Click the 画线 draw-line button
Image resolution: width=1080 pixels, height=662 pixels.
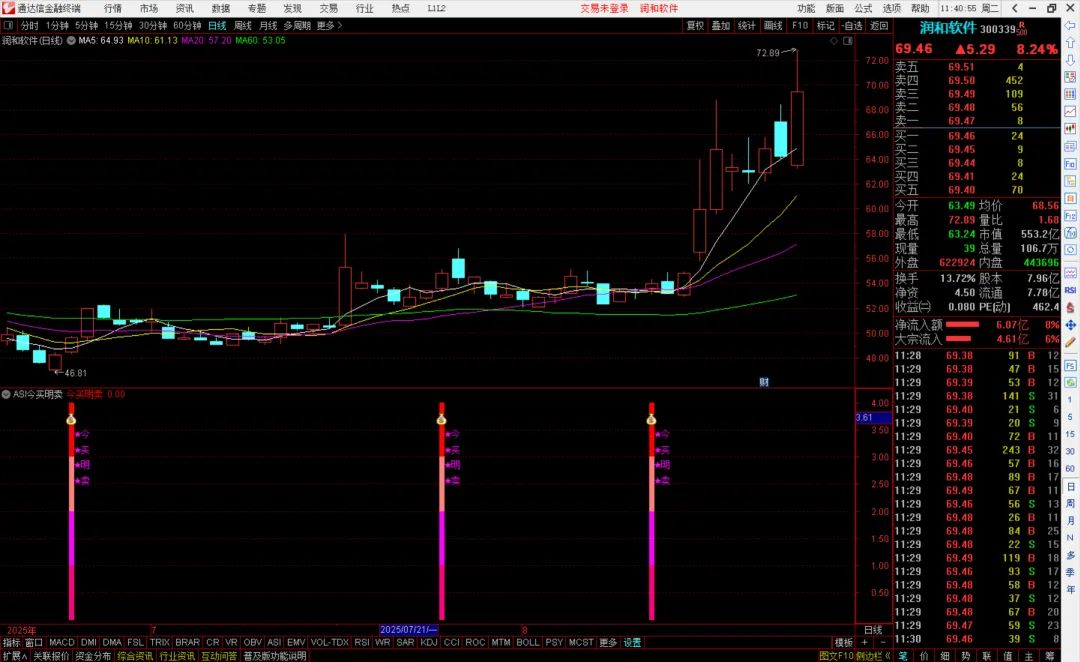(x=773, y=25)
